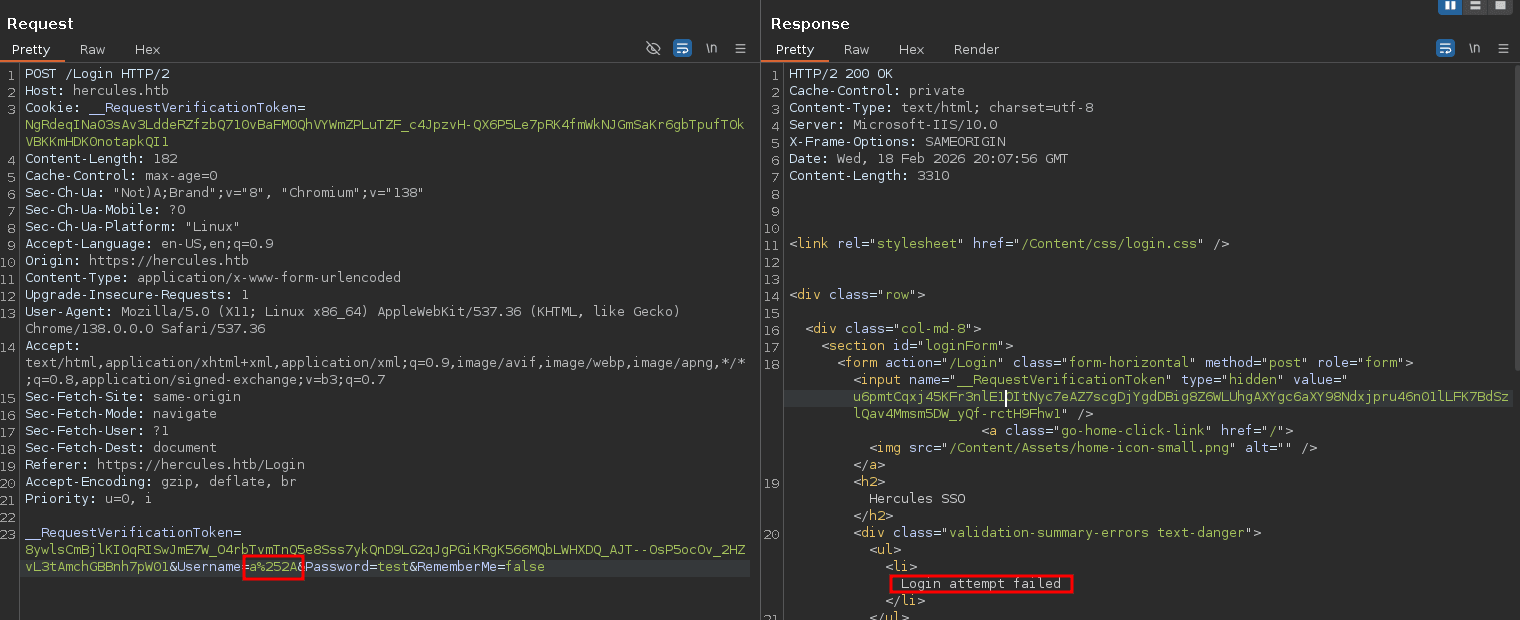Toggle the crossed-eye hide icon in Request

tap(653, 48)
